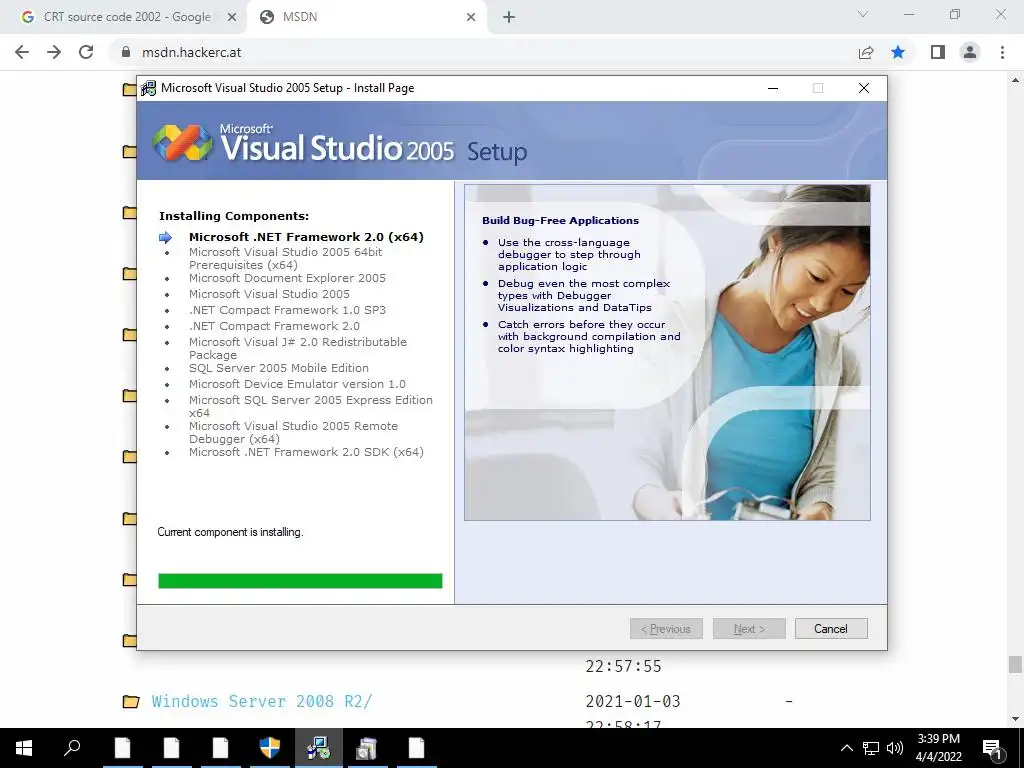Screen dimensions: 1024x768
Task: Open a new browser tab
Action: click(509, 18)
